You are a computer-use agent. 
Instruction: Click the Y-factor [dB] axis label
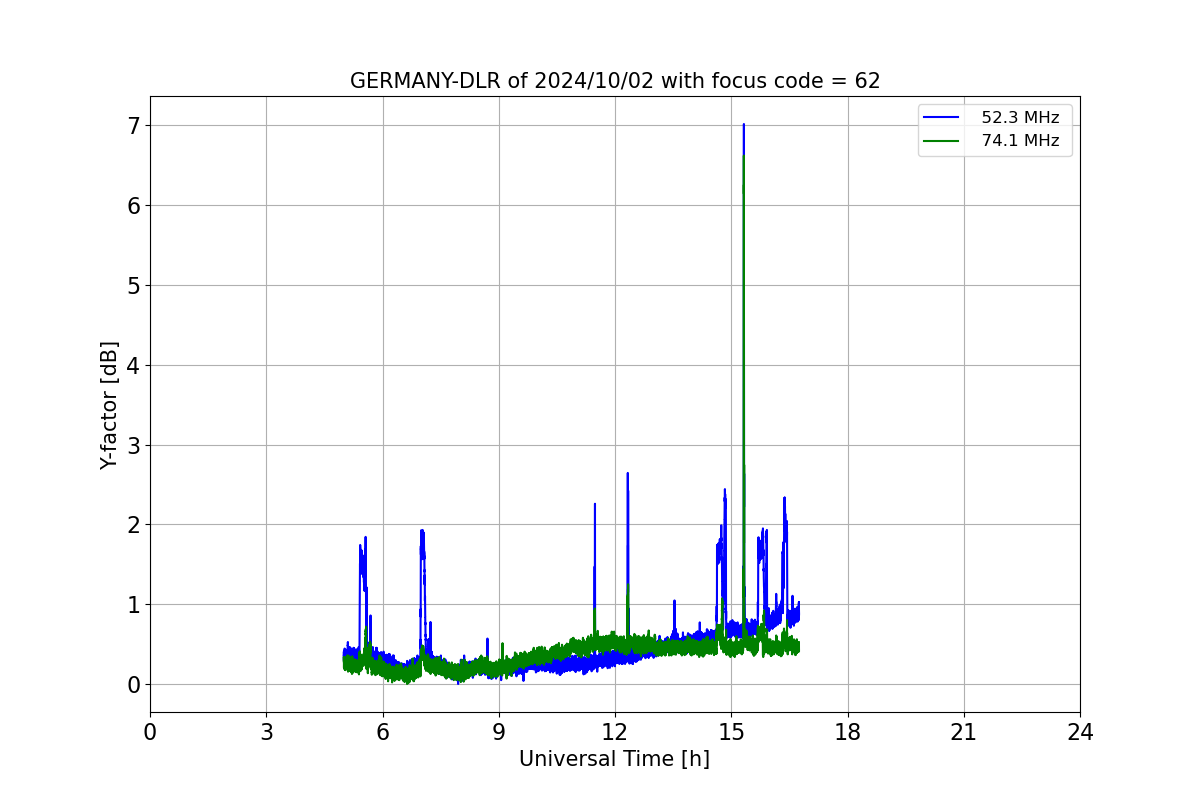pos(109,405)
